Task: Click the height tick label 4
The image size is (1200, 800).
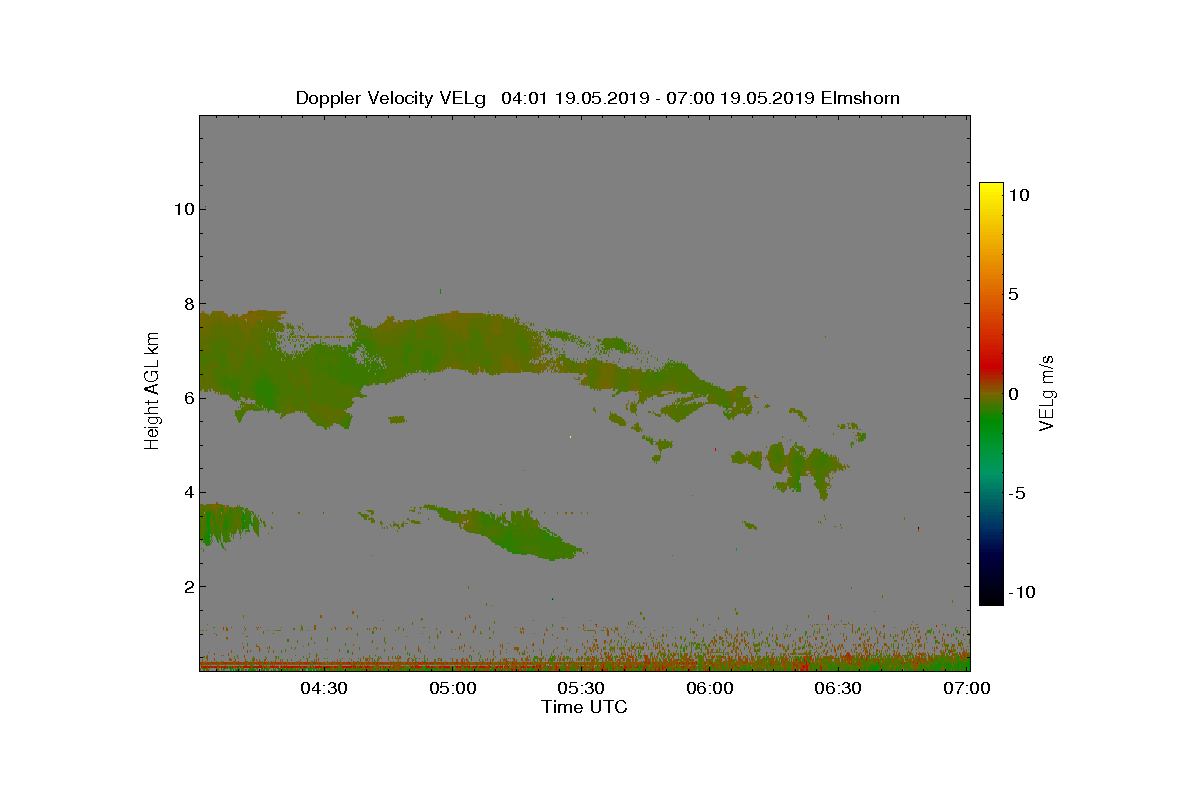Action: (x=187, y=492)
